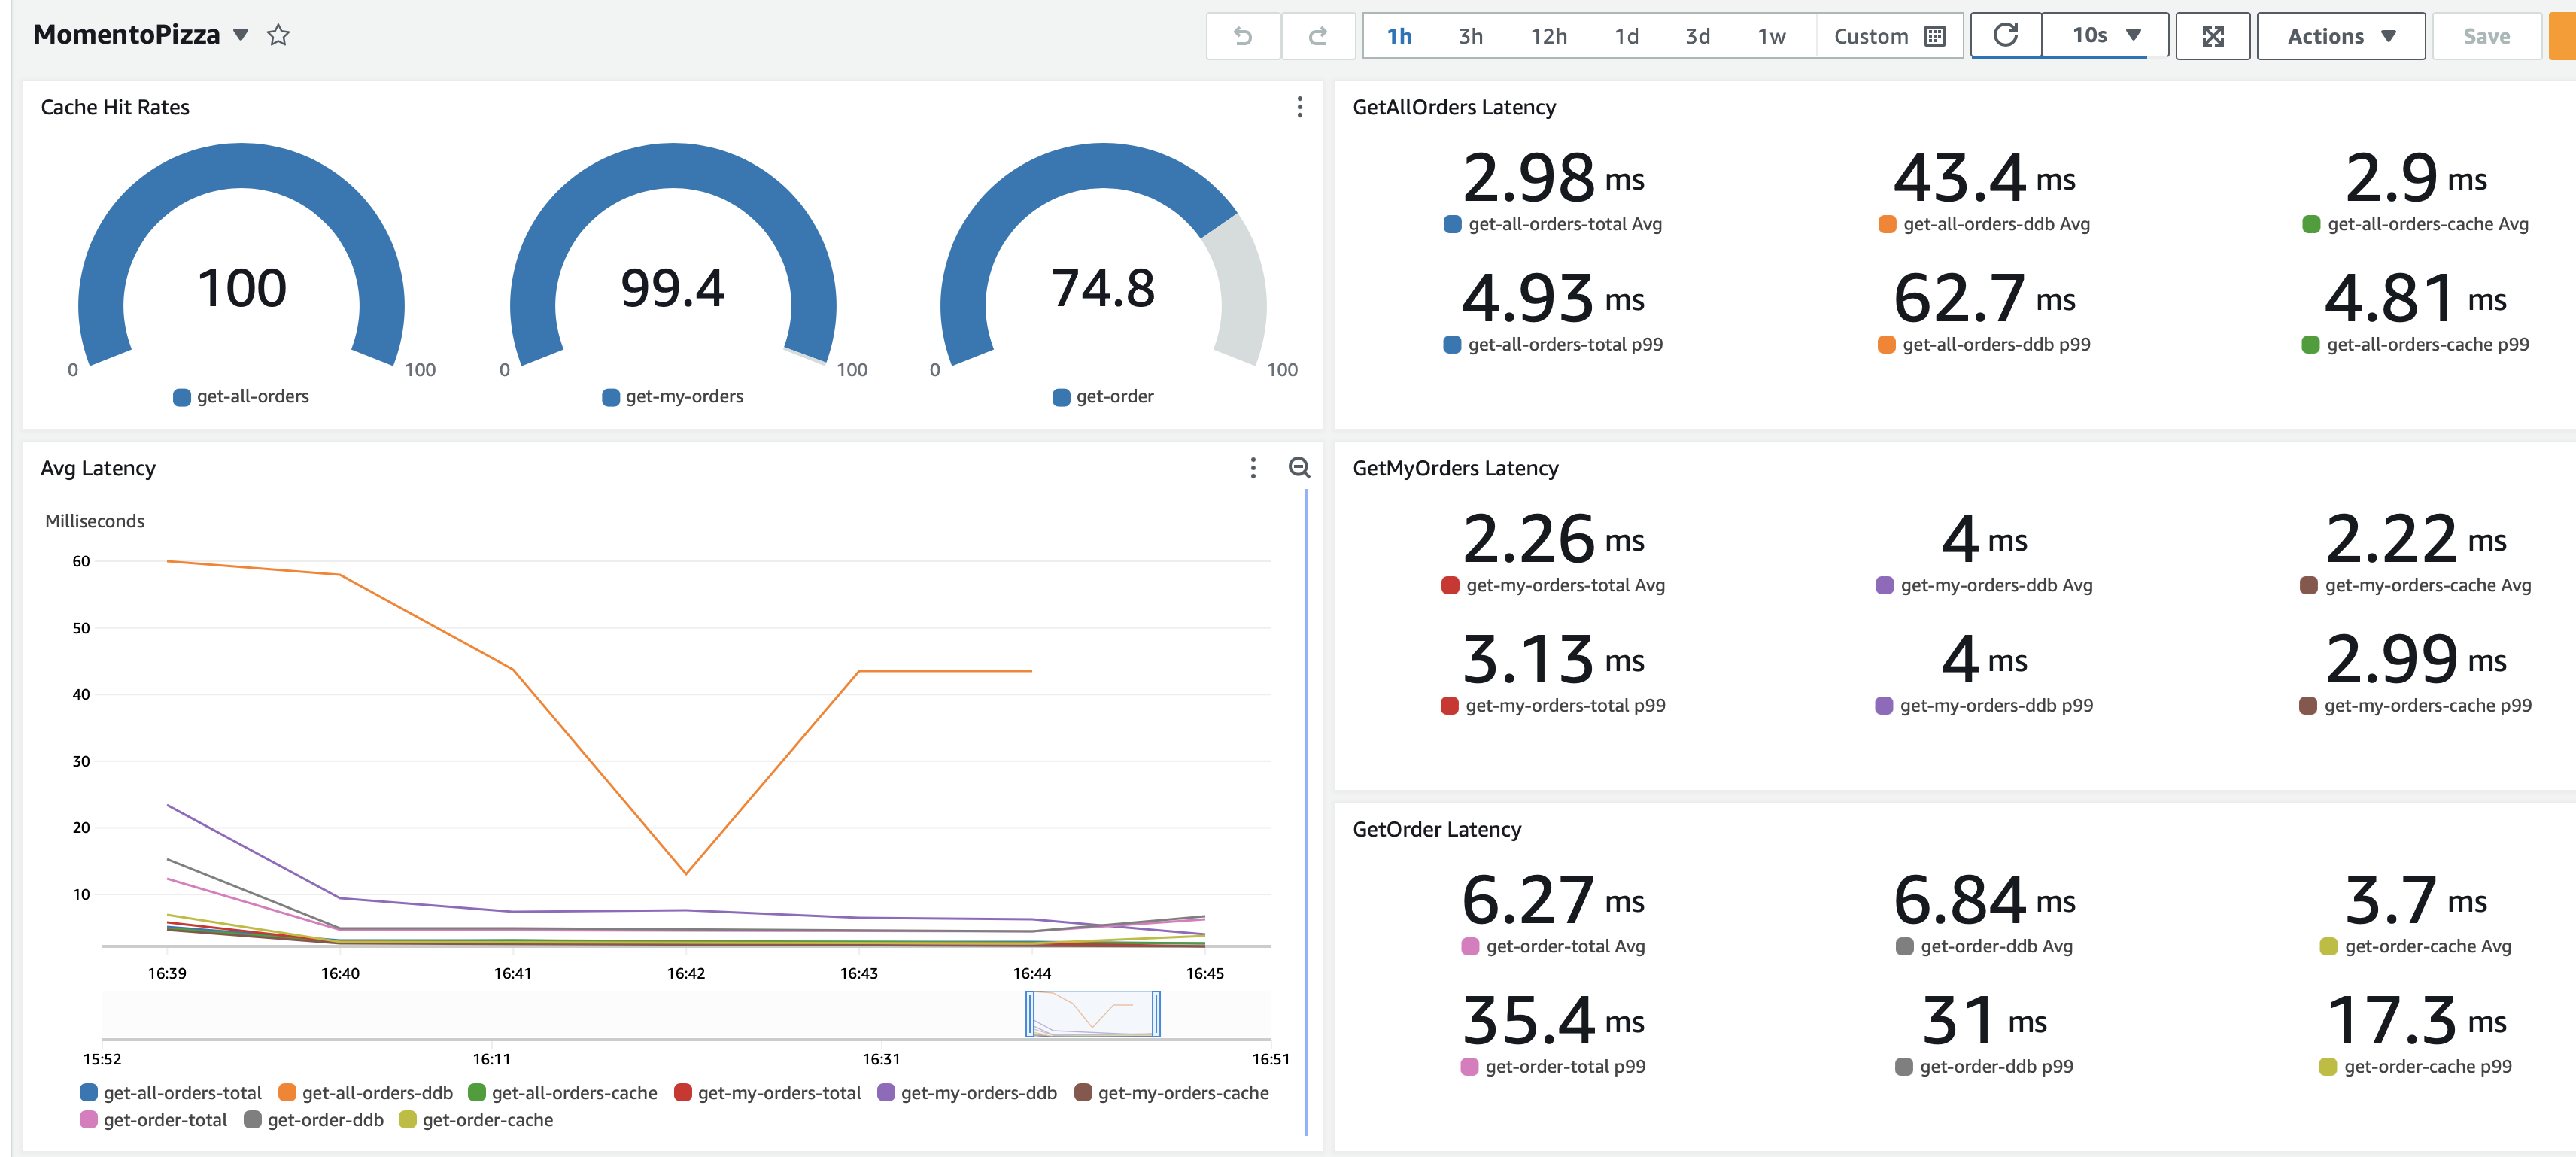Favorite the dashboard with star icon
The height and width of the screenshot is (1157, 2576).
click(x=278, y=36)
